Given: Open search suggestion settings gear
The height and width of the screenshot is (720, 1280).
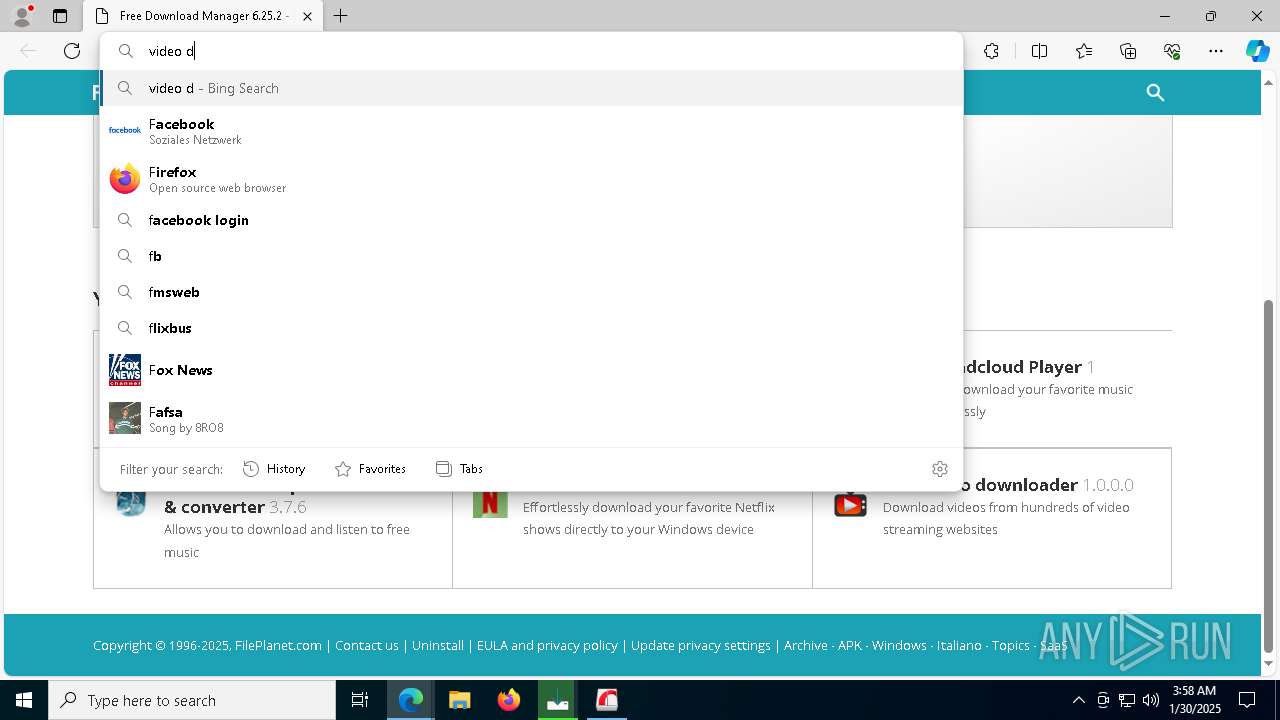Looking at the screenshot, I should 940,469.
